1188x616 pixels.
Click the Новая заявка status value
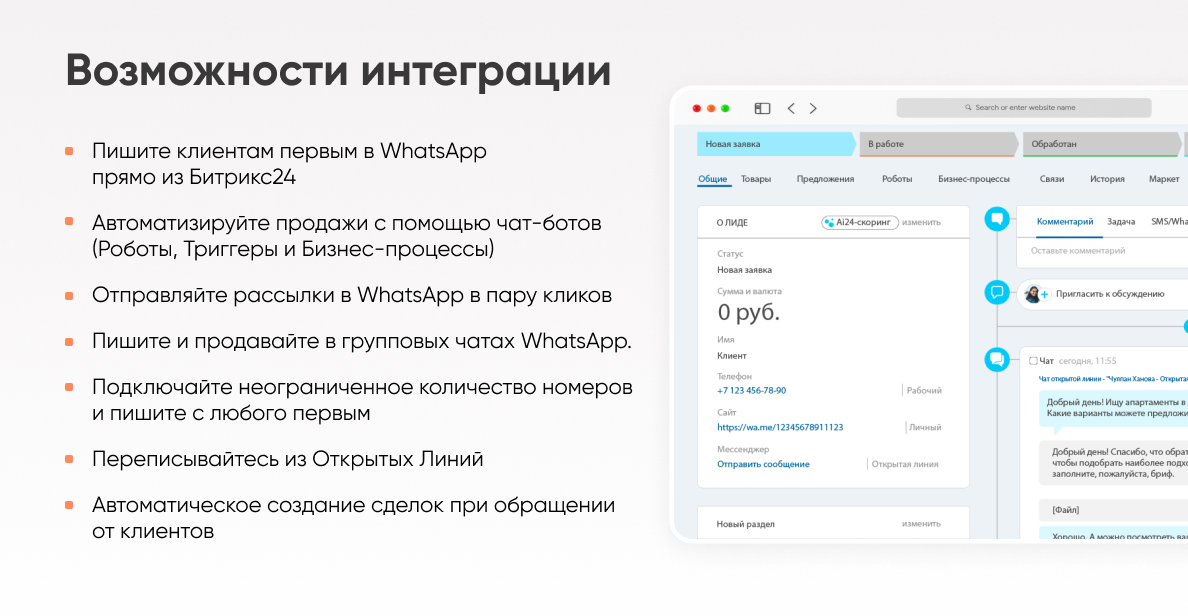pyautogui.click(x=744, y=270)
